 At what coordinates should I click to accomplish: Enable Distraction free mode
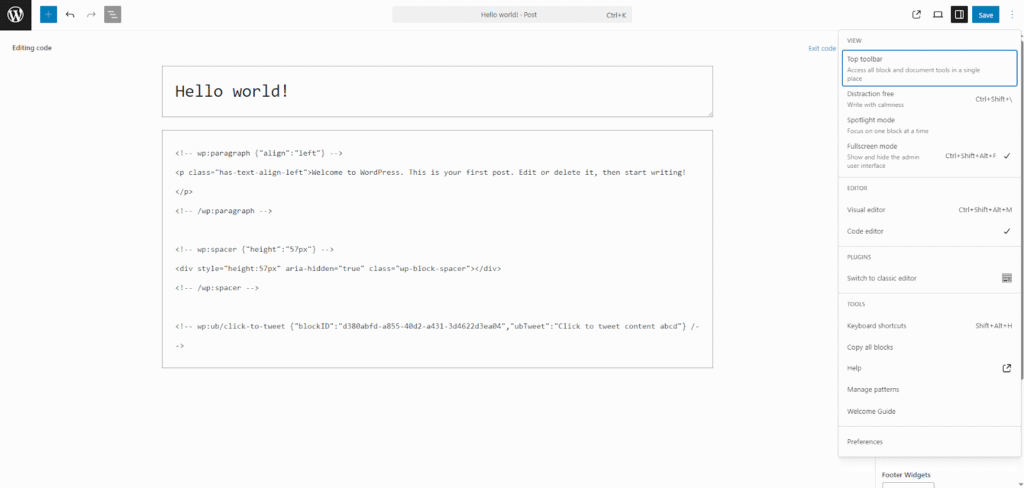coord(929,99)
